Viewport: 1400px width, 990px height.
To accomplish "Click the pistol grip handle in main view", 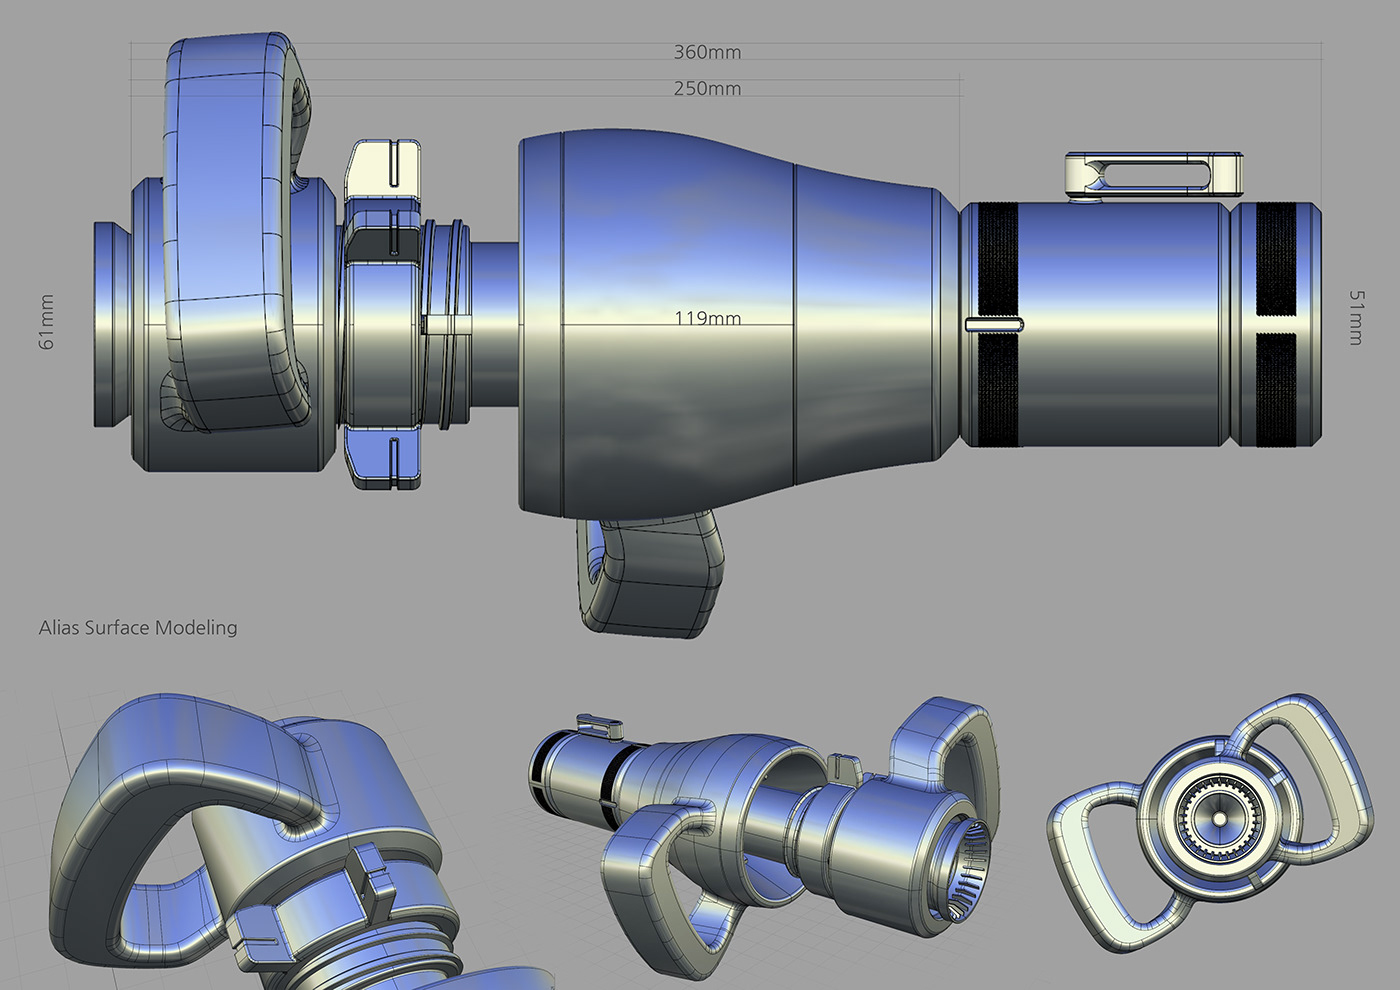I will 650,575.
